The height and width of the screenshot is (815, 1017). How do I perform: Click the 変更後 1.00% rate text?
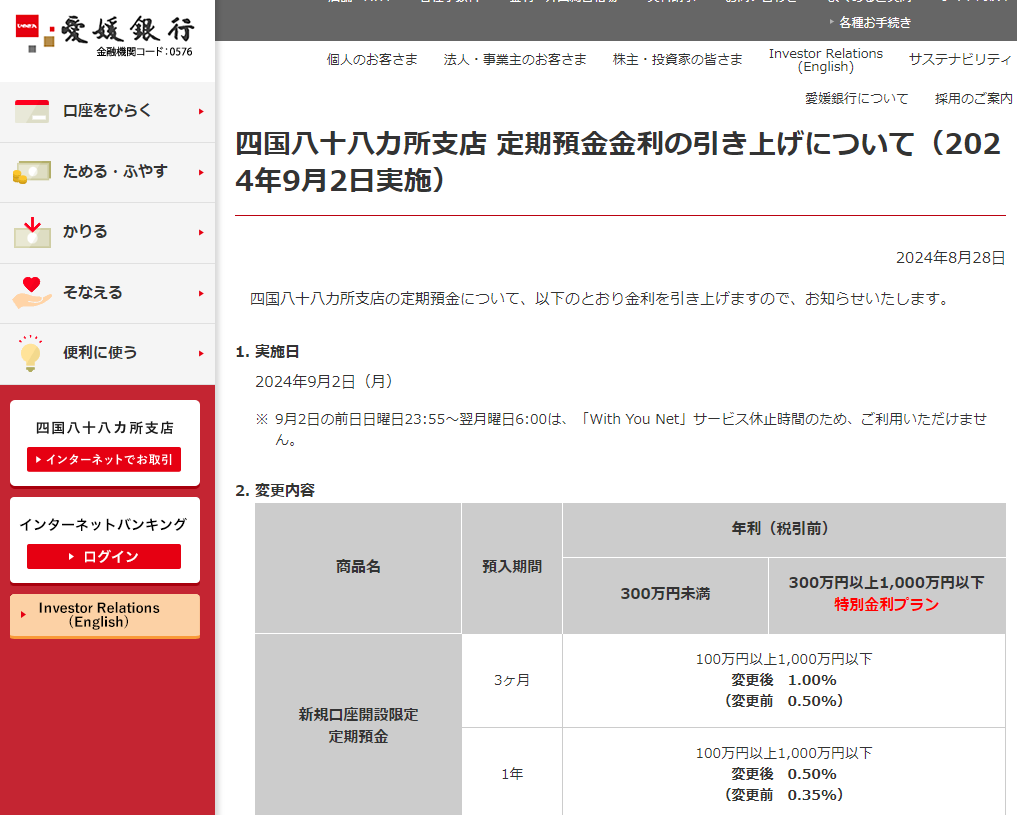point(784,680)
